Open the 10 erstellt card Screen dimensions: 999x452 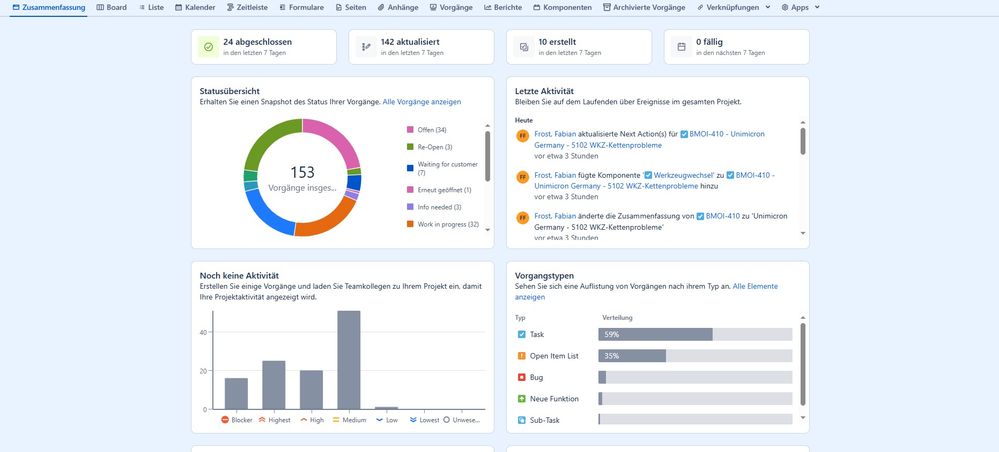(x=579, y=47)
